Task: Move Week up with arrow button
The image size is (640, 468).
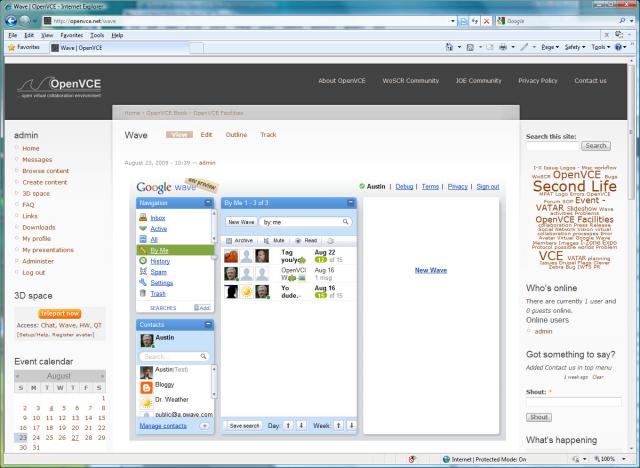Action: pyautogui.click(x=338, y=426)
